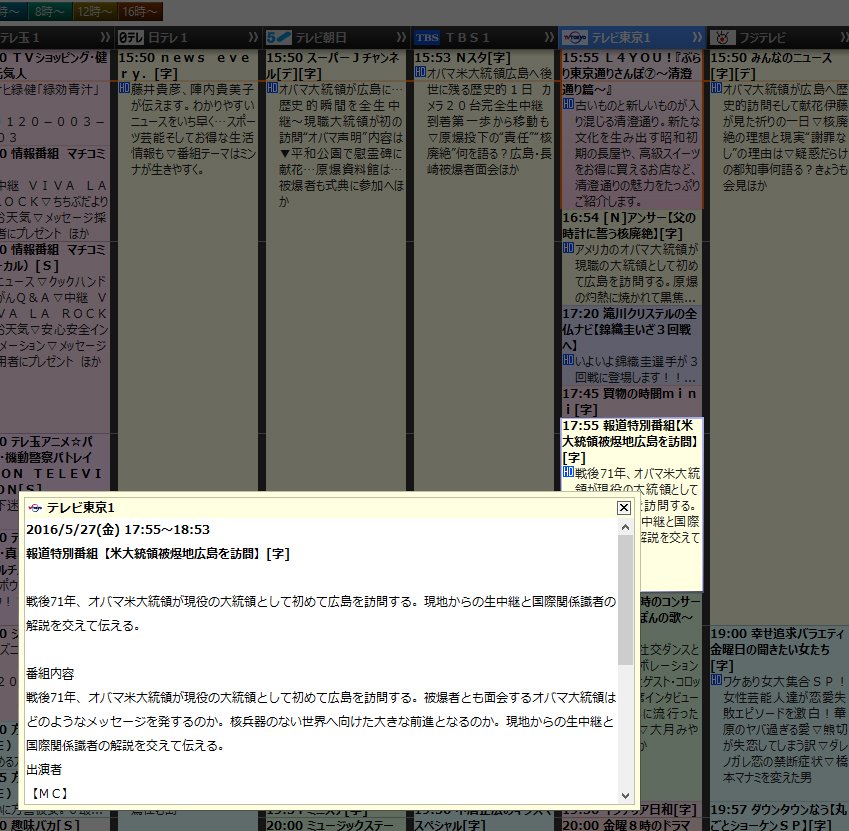Close the program detail popup

tap(624, 507)
